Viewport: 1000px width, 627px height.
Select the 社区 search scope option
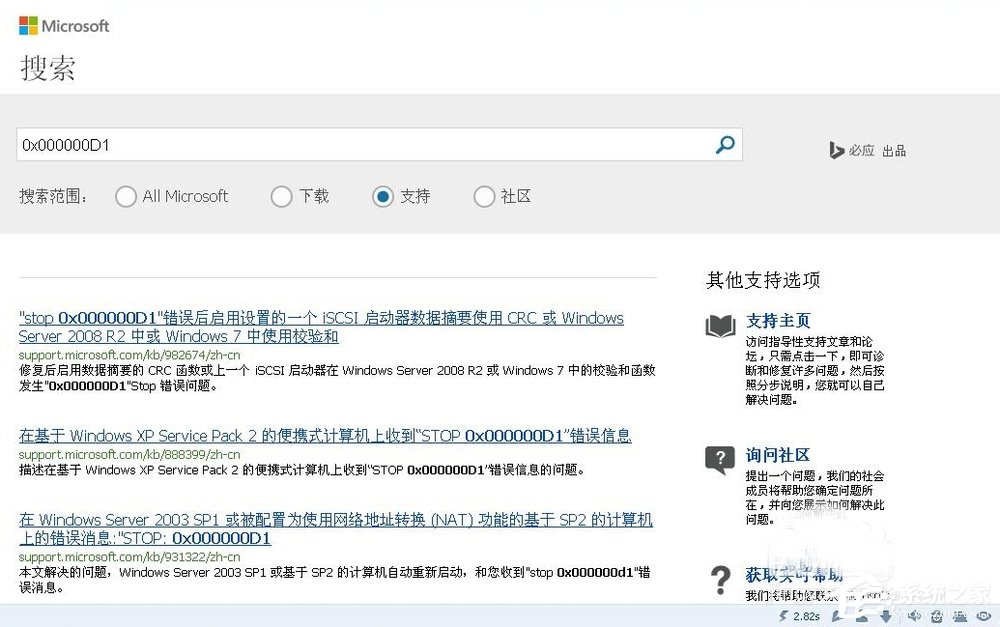pyautogui.click(x=484, y=197)
